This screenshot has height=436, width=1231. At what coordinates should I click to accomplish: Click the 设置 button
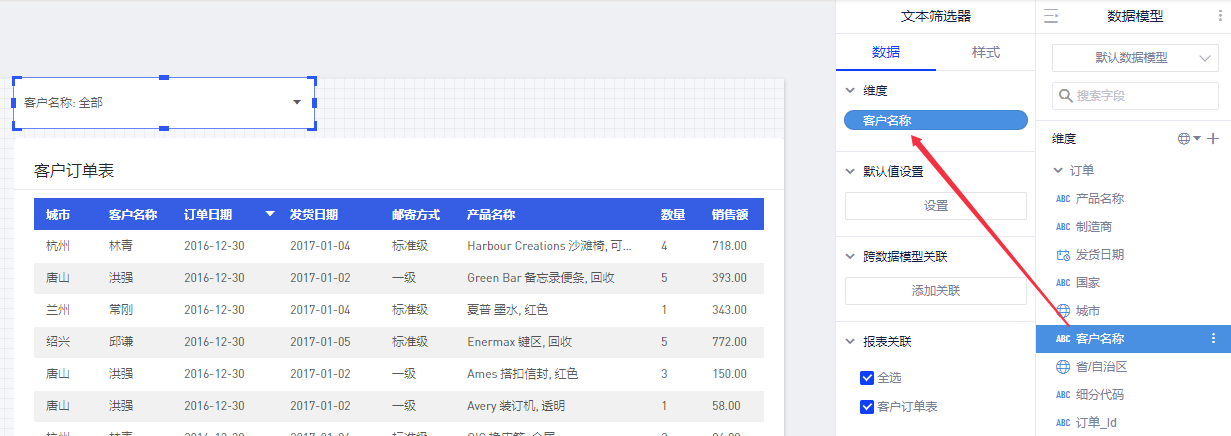(x=935, y=206)
